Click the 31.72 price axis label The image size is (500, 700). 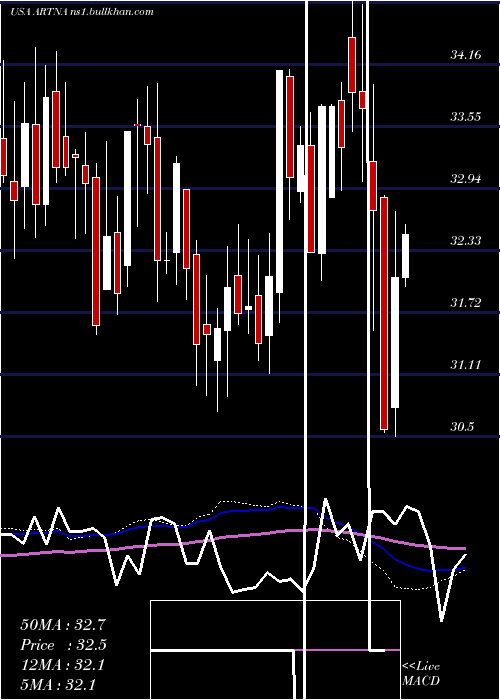tap(466, 304)
